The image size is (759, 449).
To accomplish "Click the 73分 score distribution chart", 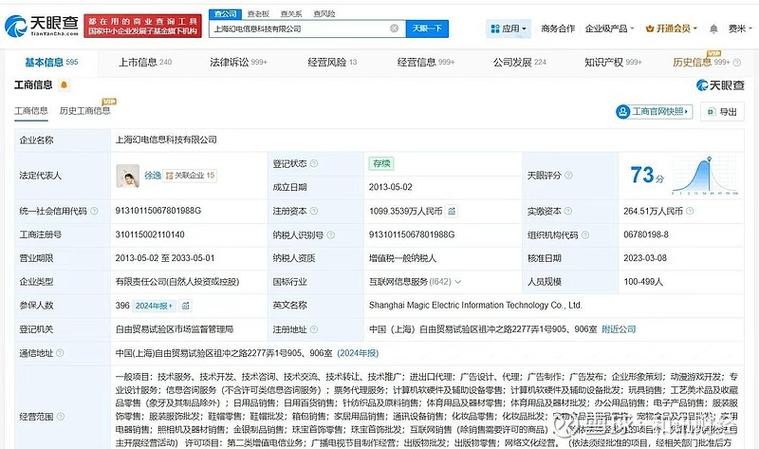I will point(705,175).
